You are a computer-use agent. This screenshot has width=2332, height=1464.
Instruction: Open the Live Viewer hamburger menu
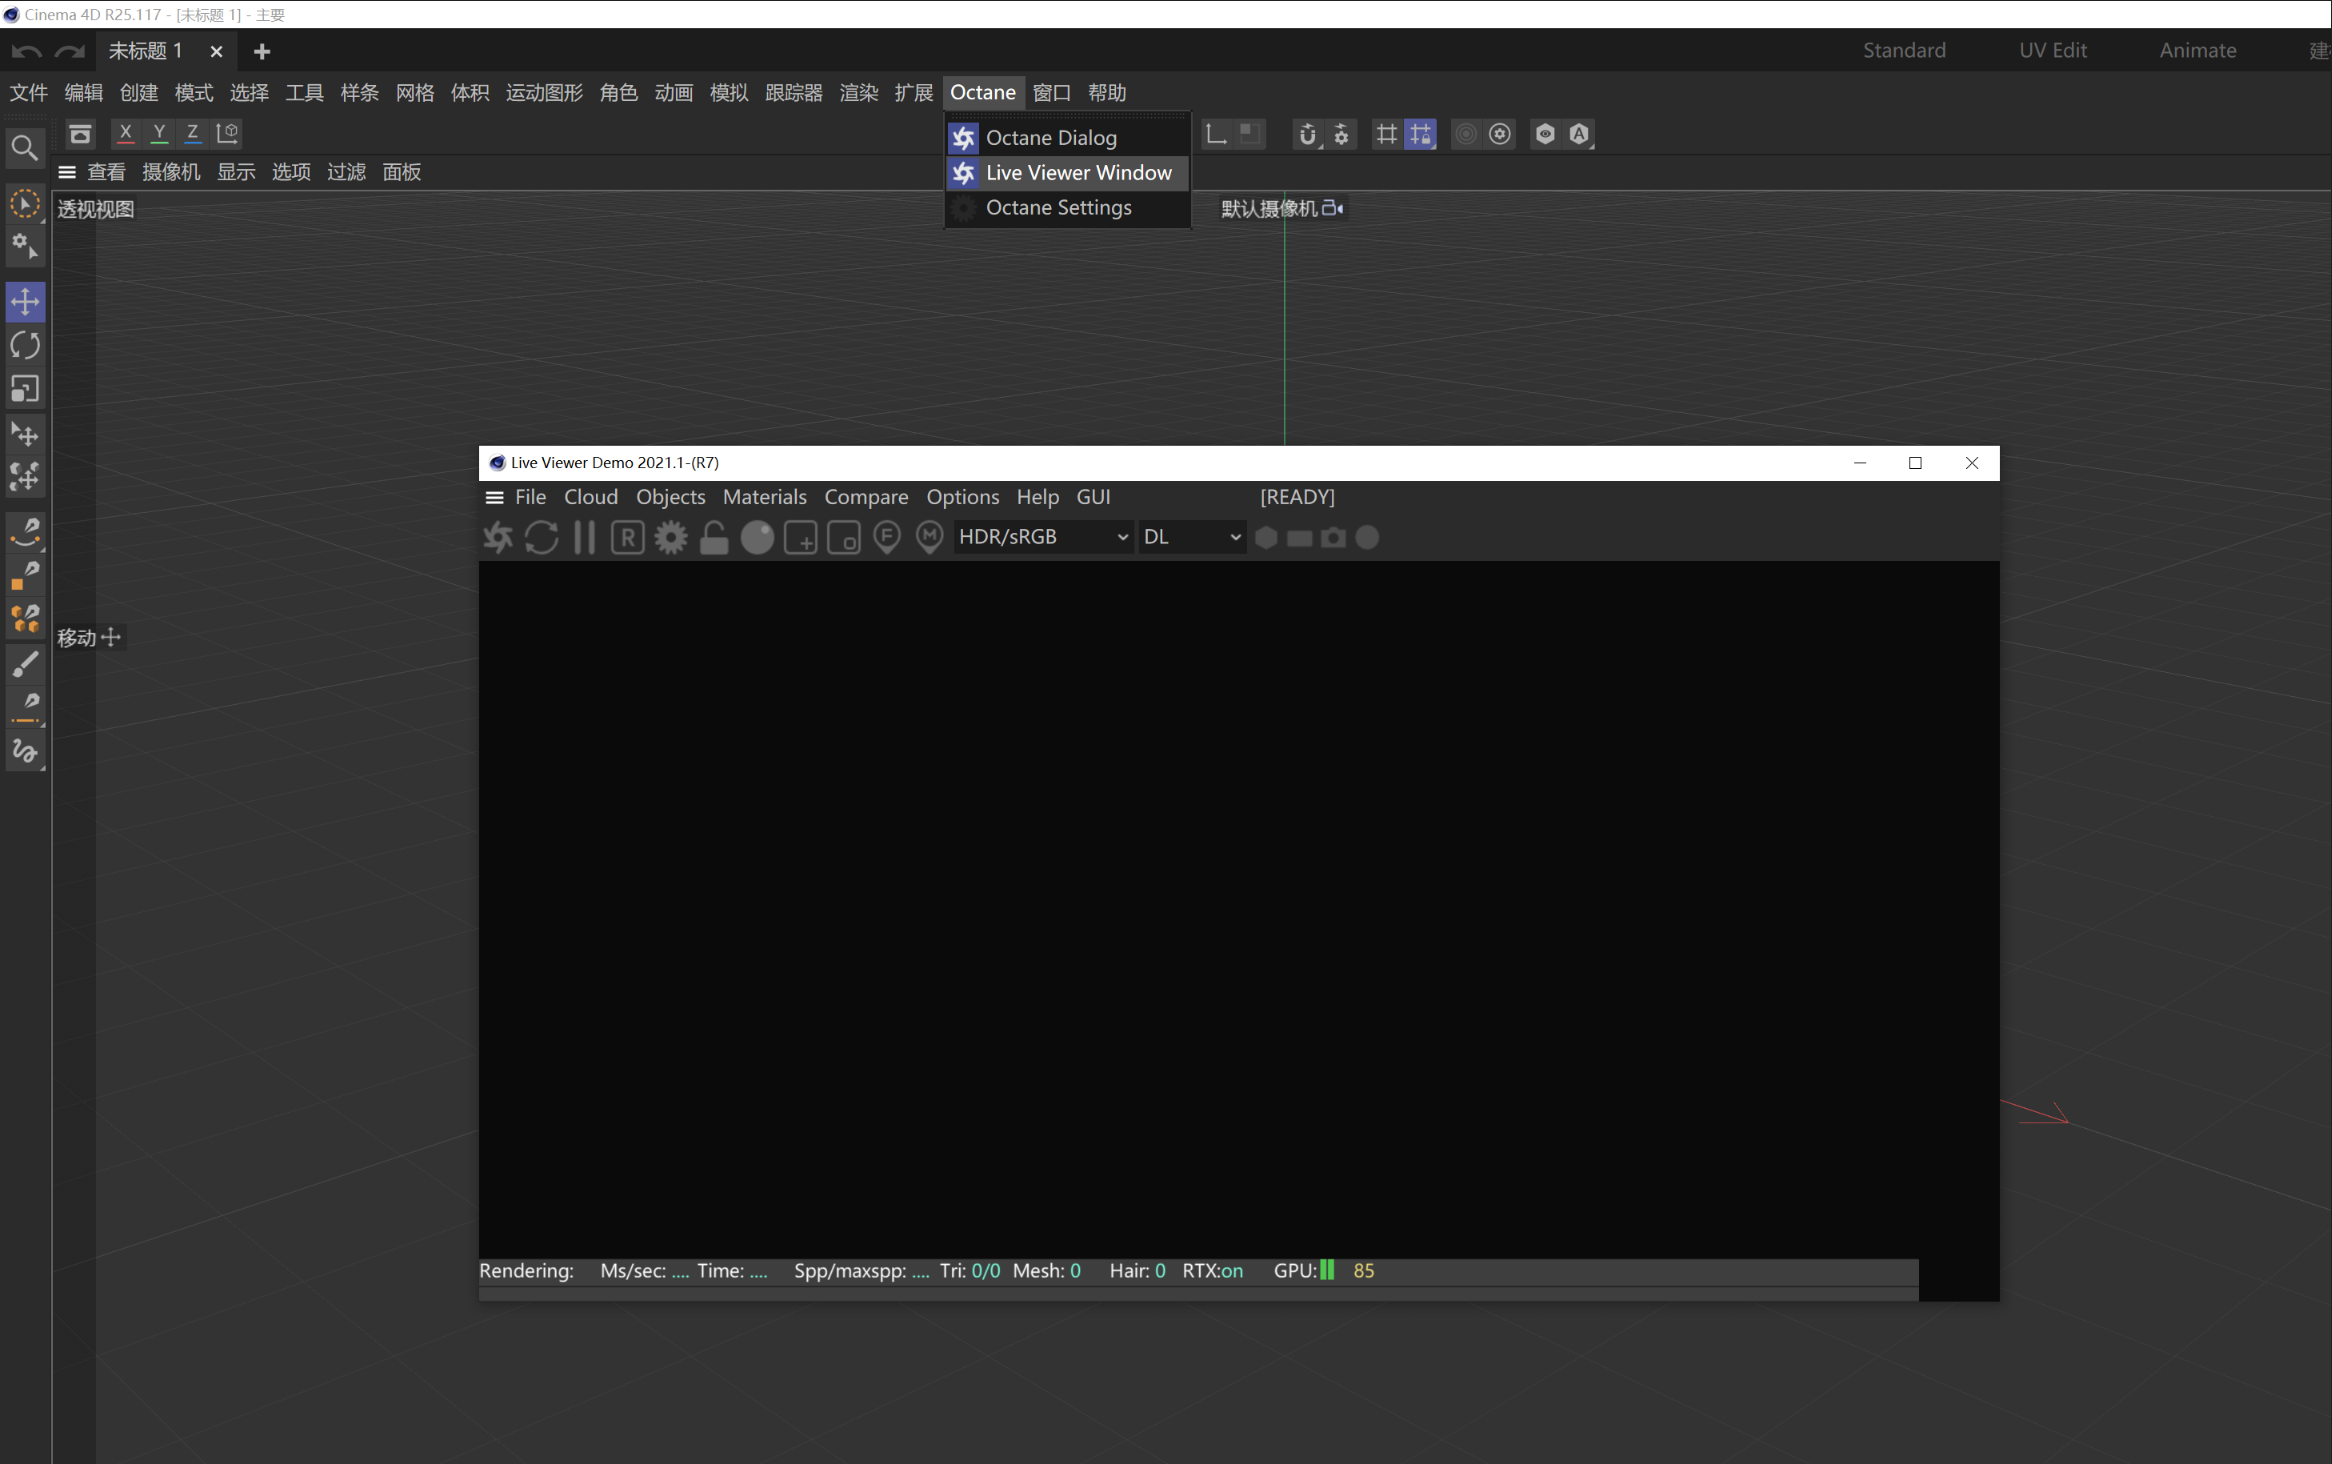(x=494, y=497)
